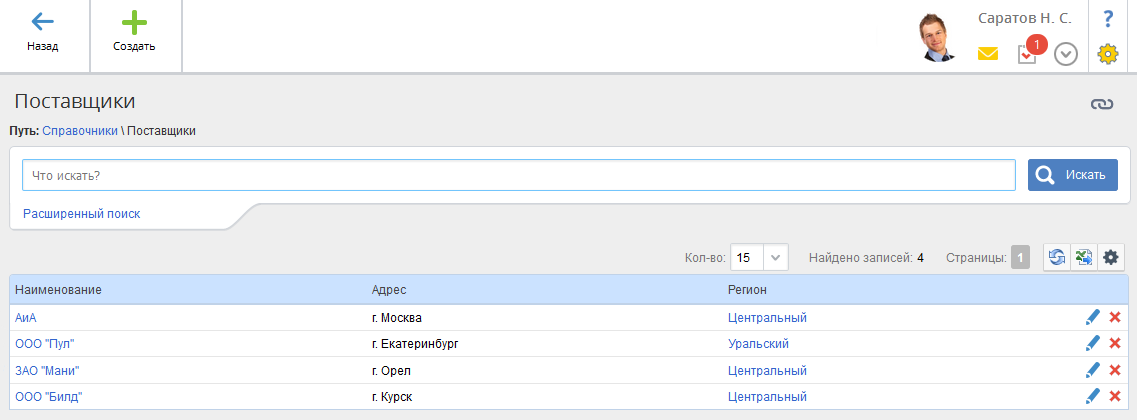Go back with the Назад button
The width and height of the screenshot is (1137, 420).
[x=42, y=35]
